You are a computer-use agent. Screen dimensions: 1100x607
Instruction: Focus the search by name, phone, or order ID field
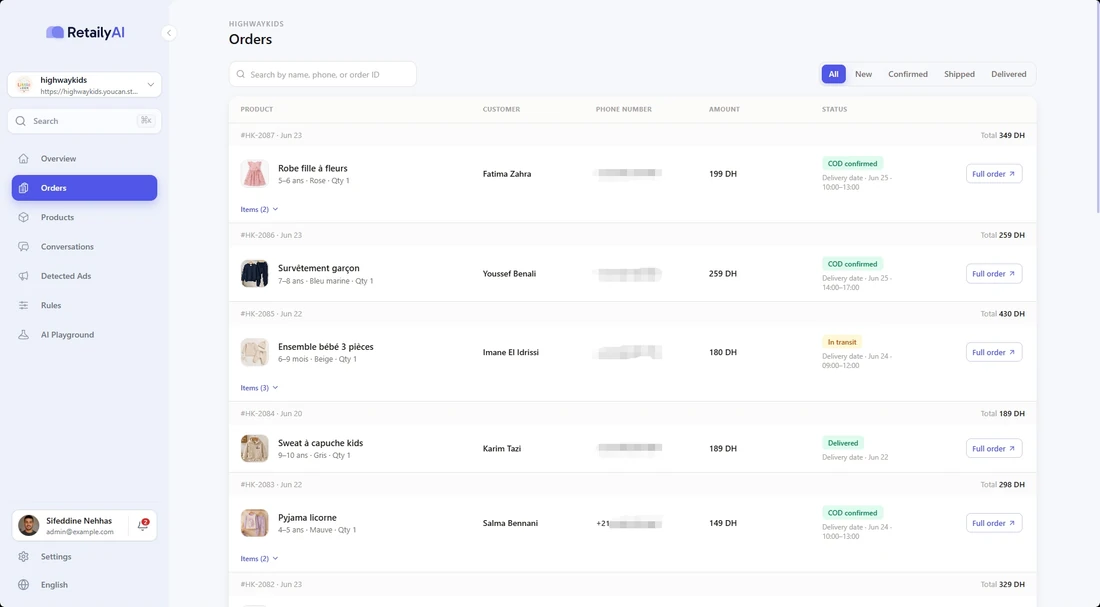click(323, 74)
